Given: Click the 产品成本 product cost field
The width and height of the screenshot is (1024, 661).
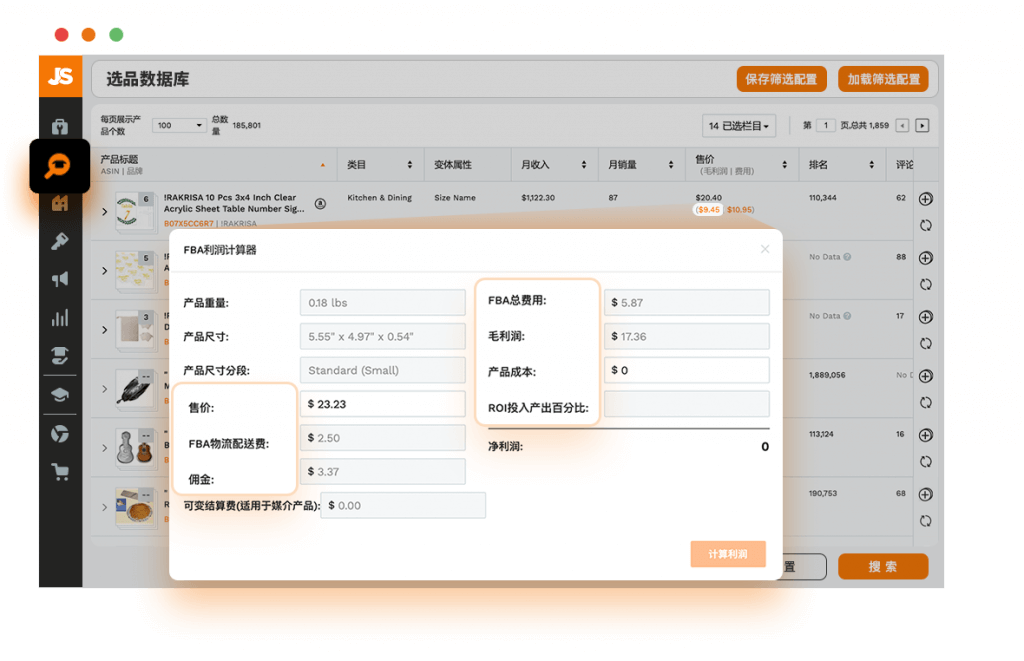Looking at the screenshot, I should tap(686, 370).
